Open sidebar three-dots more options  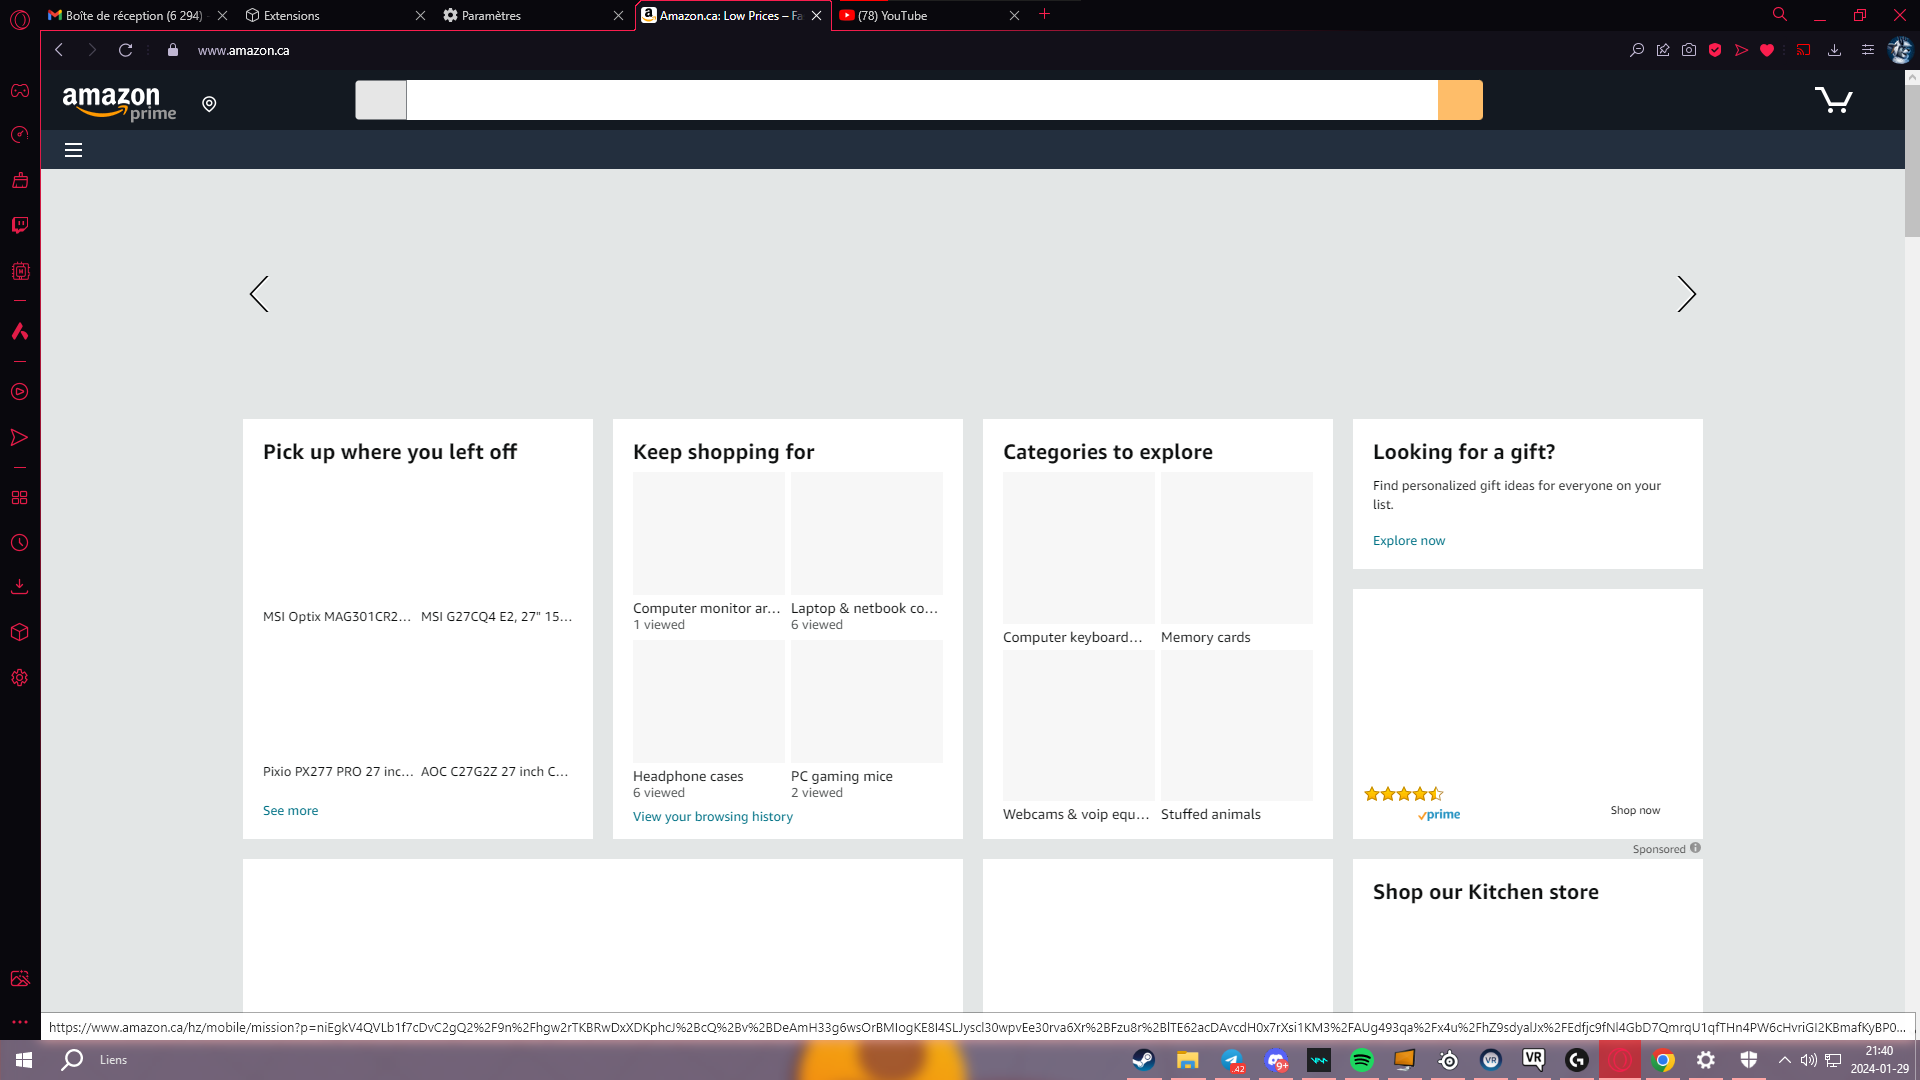[20, 1022]
